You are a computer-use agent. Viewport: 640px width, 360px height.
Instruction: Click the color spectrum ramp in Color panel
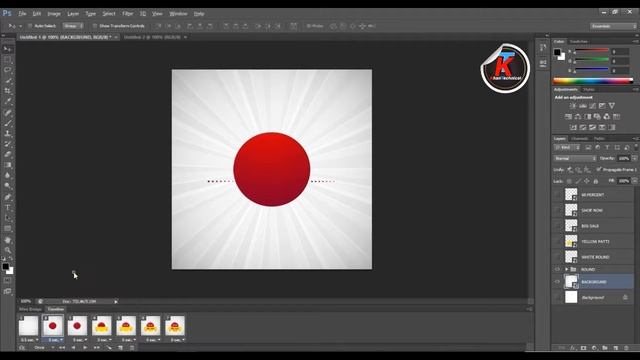[593, 81]
